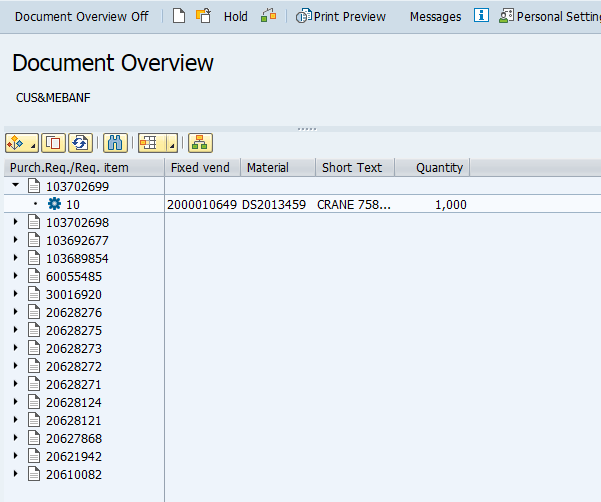The image size is (601, 502).
Task: Collapse purchase requisition 103702699
Action: pos(15,186)
